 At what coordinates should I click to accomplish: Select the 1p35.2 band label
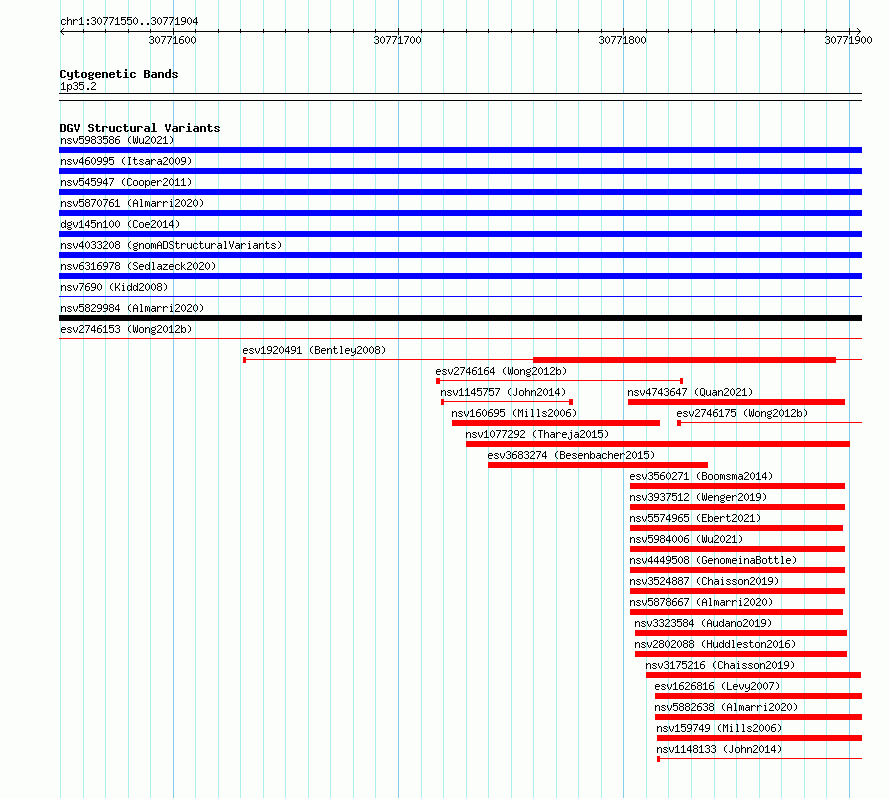pos(78,86)
